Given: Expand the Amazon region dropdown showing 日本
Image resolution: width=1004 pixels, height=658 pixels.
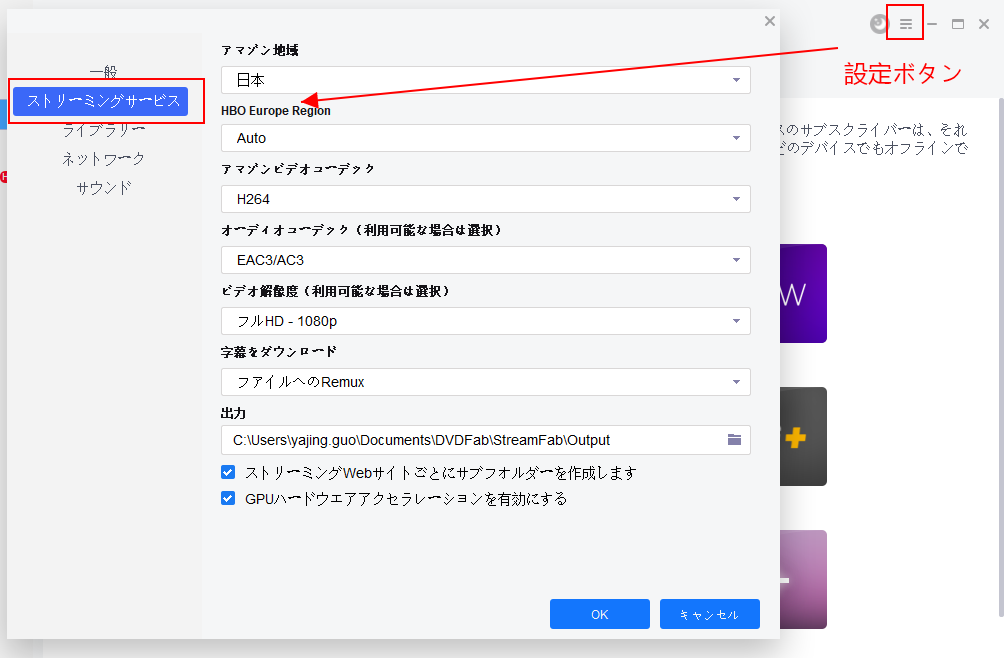Looking at the screenshot, I should (486, 80).
